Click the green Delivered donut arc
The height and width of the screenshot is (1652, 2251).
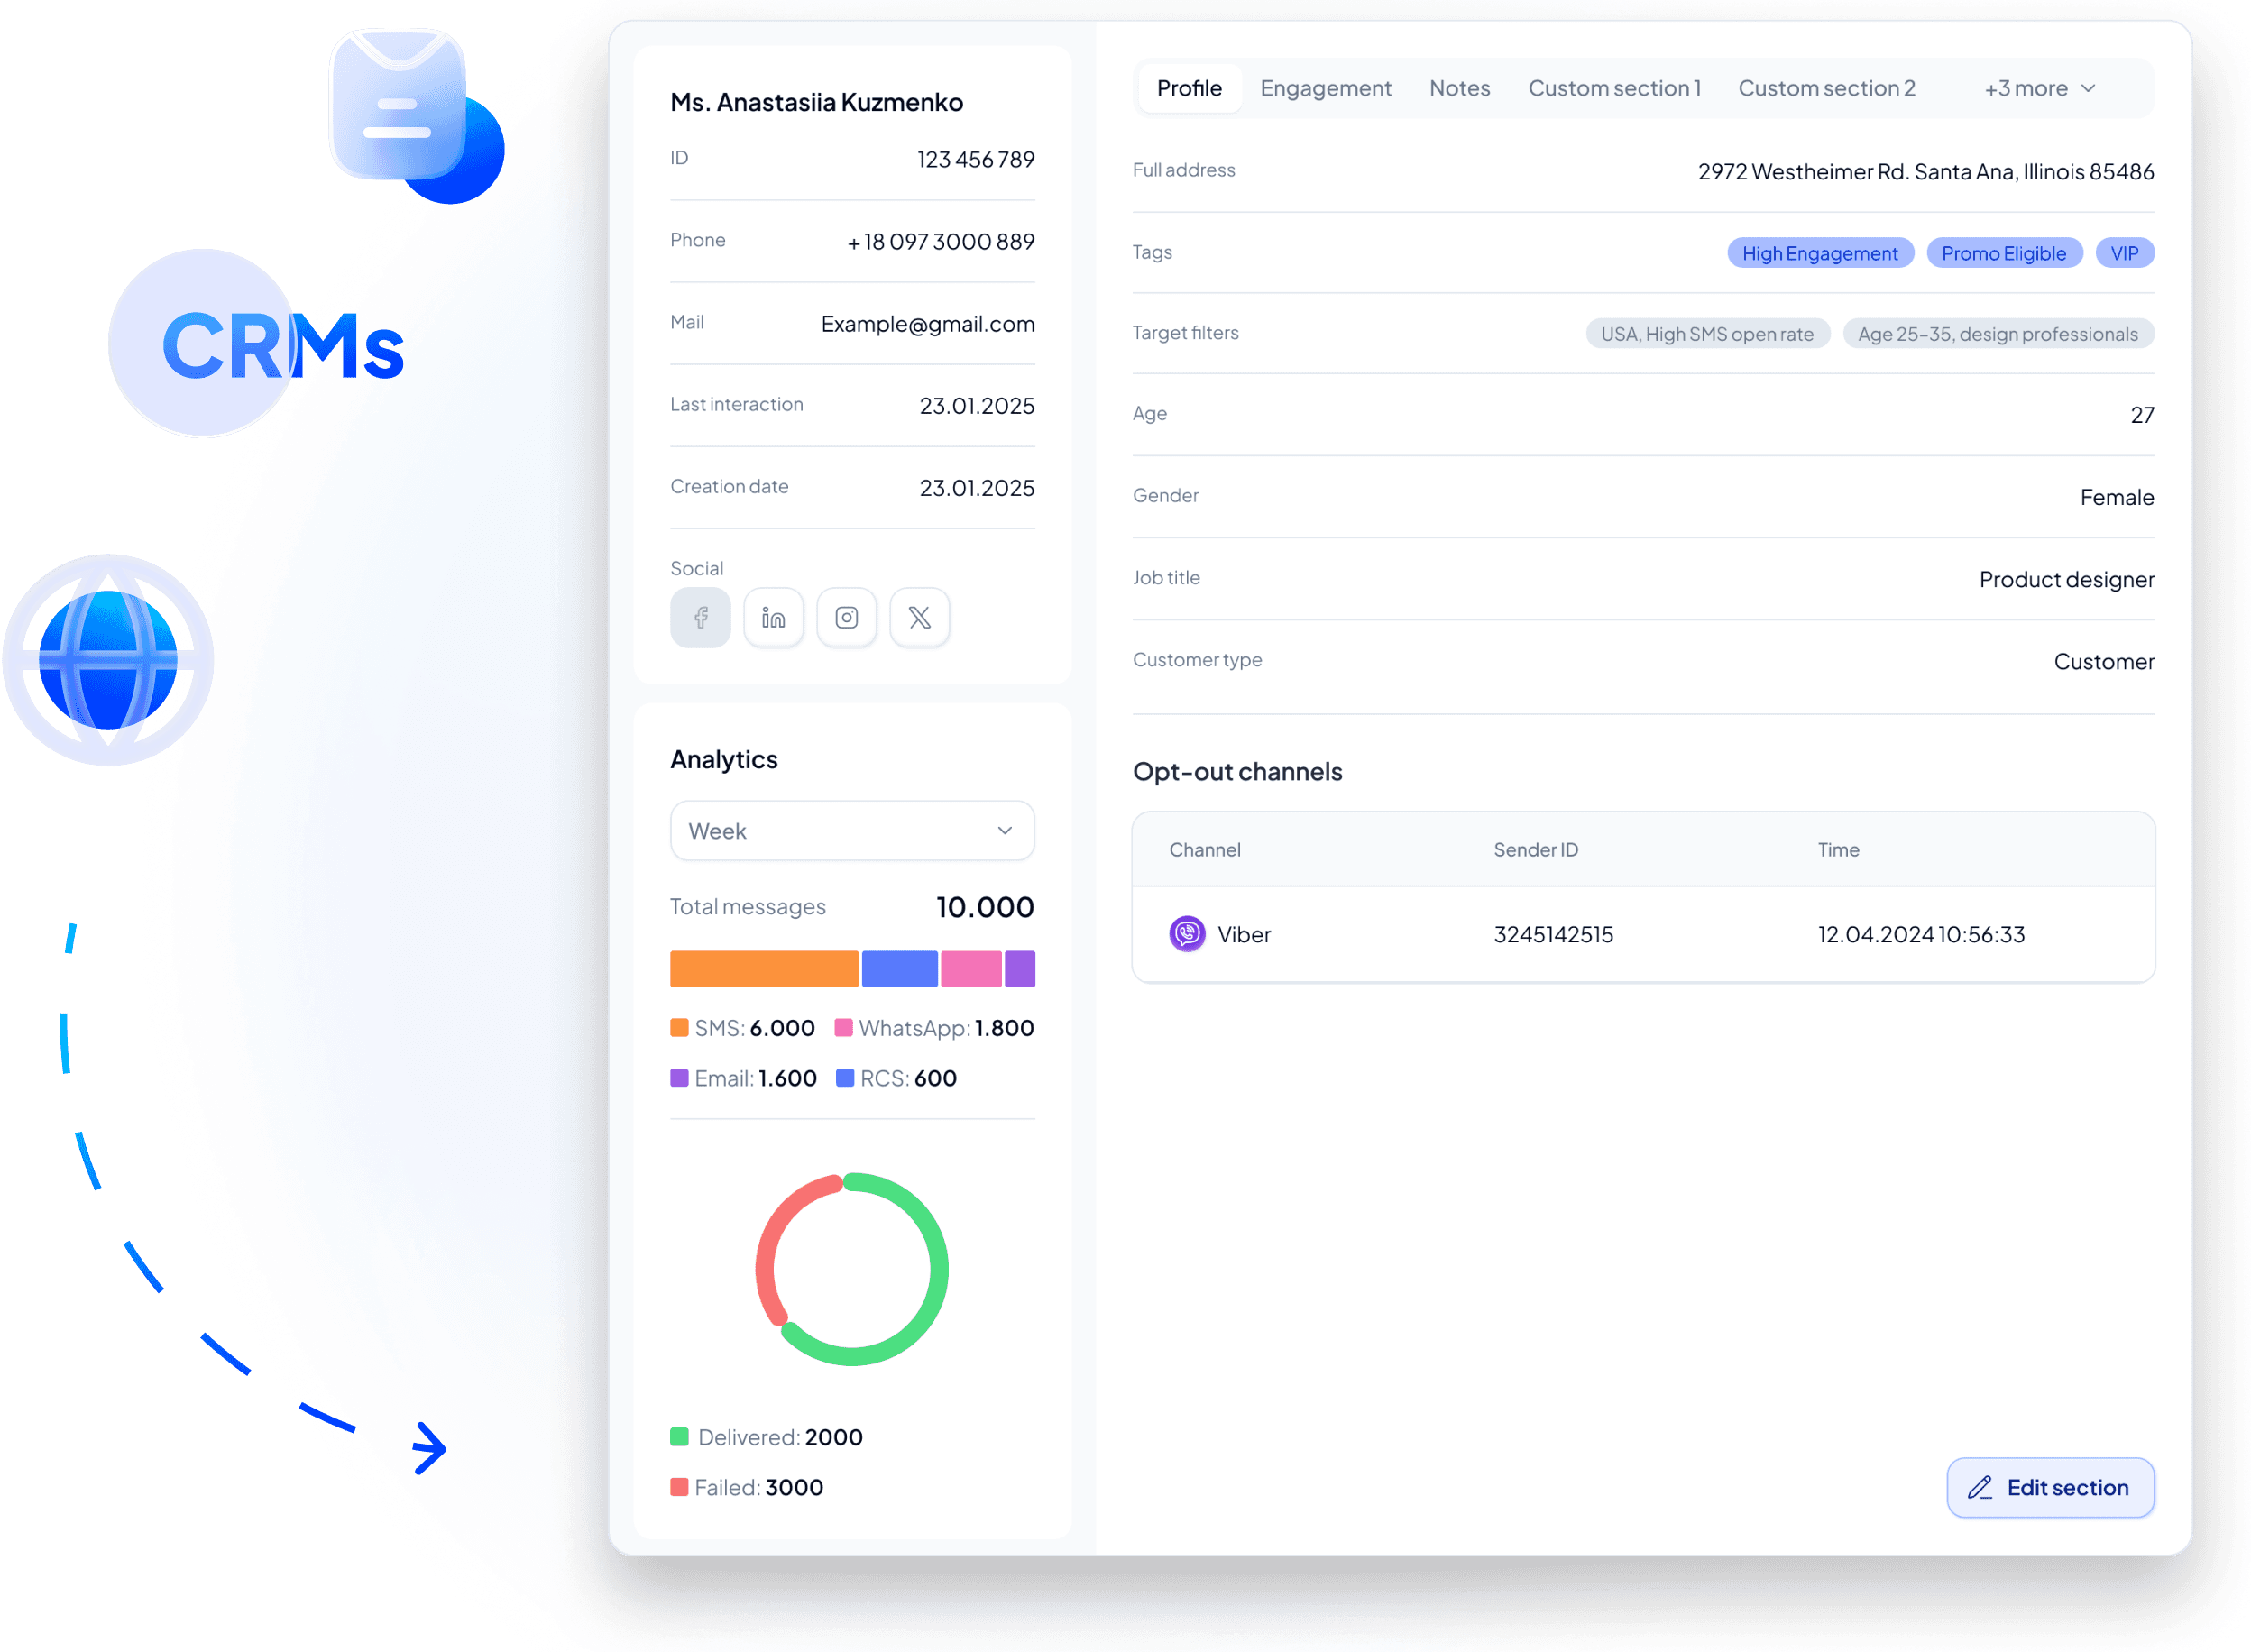941,1270
